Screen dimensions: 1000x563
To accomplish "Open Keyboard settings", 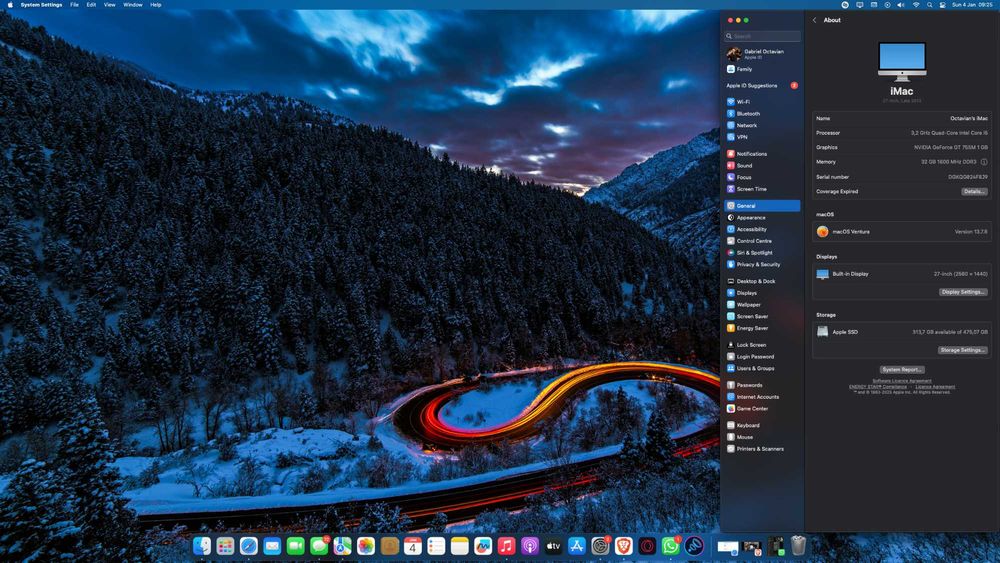I will pos(761,425).
